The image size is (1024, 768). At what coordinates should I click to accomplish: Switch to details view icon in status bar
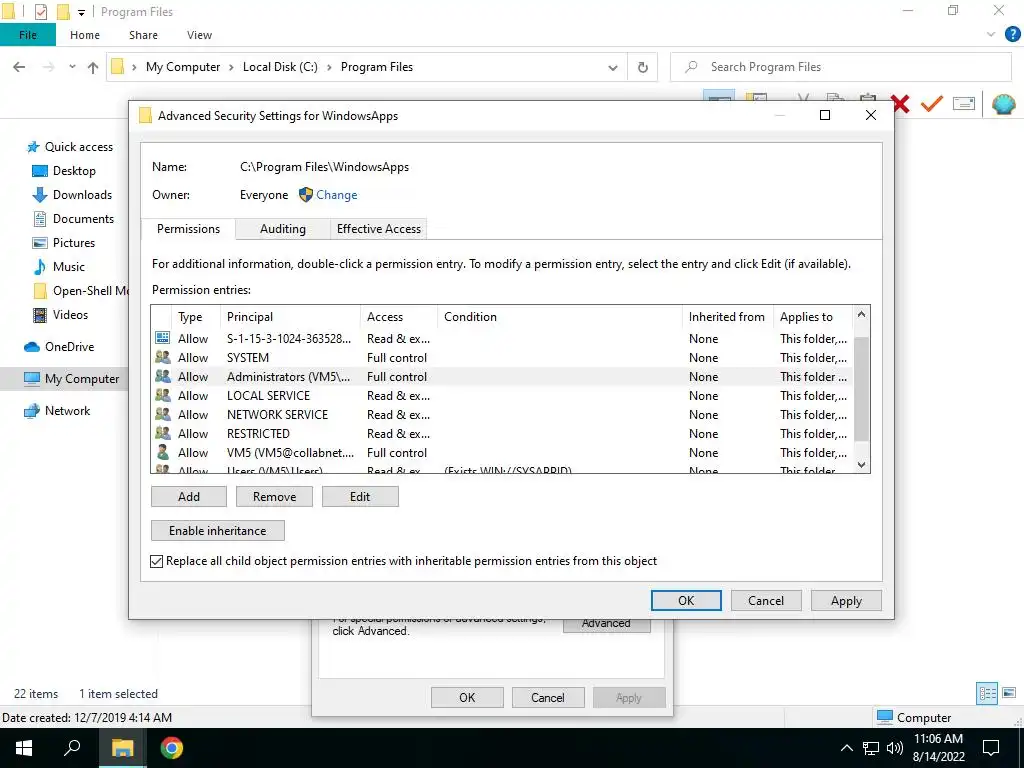[987, 693]
